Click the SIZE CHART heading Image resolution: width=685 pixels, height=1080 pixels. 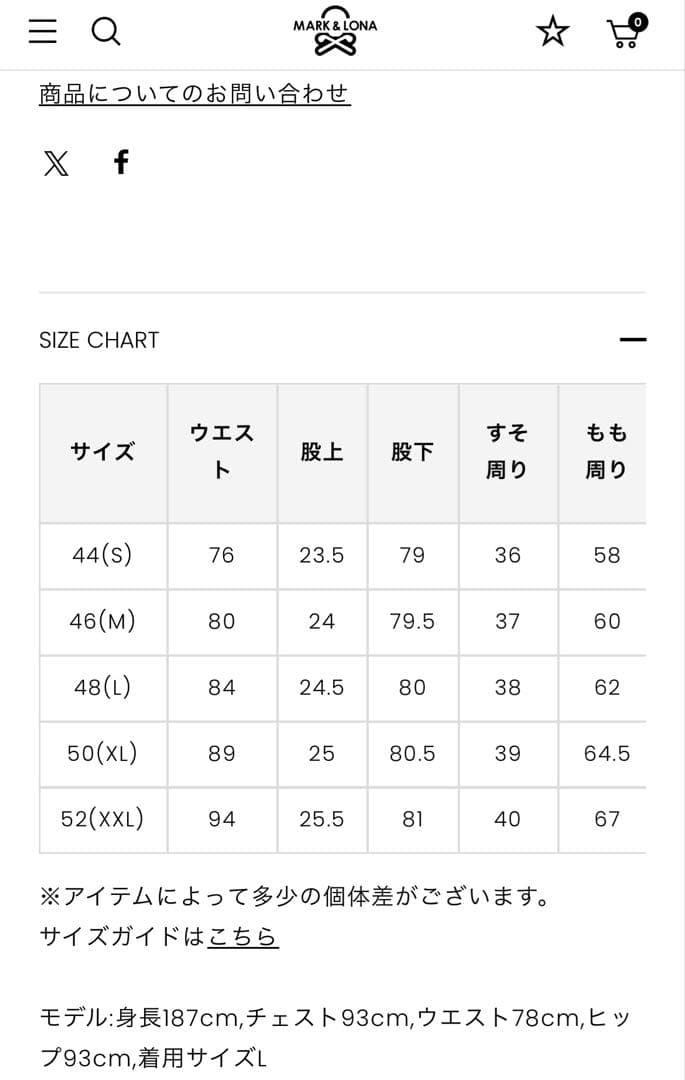pyautogui.click(x=98, y=340)
